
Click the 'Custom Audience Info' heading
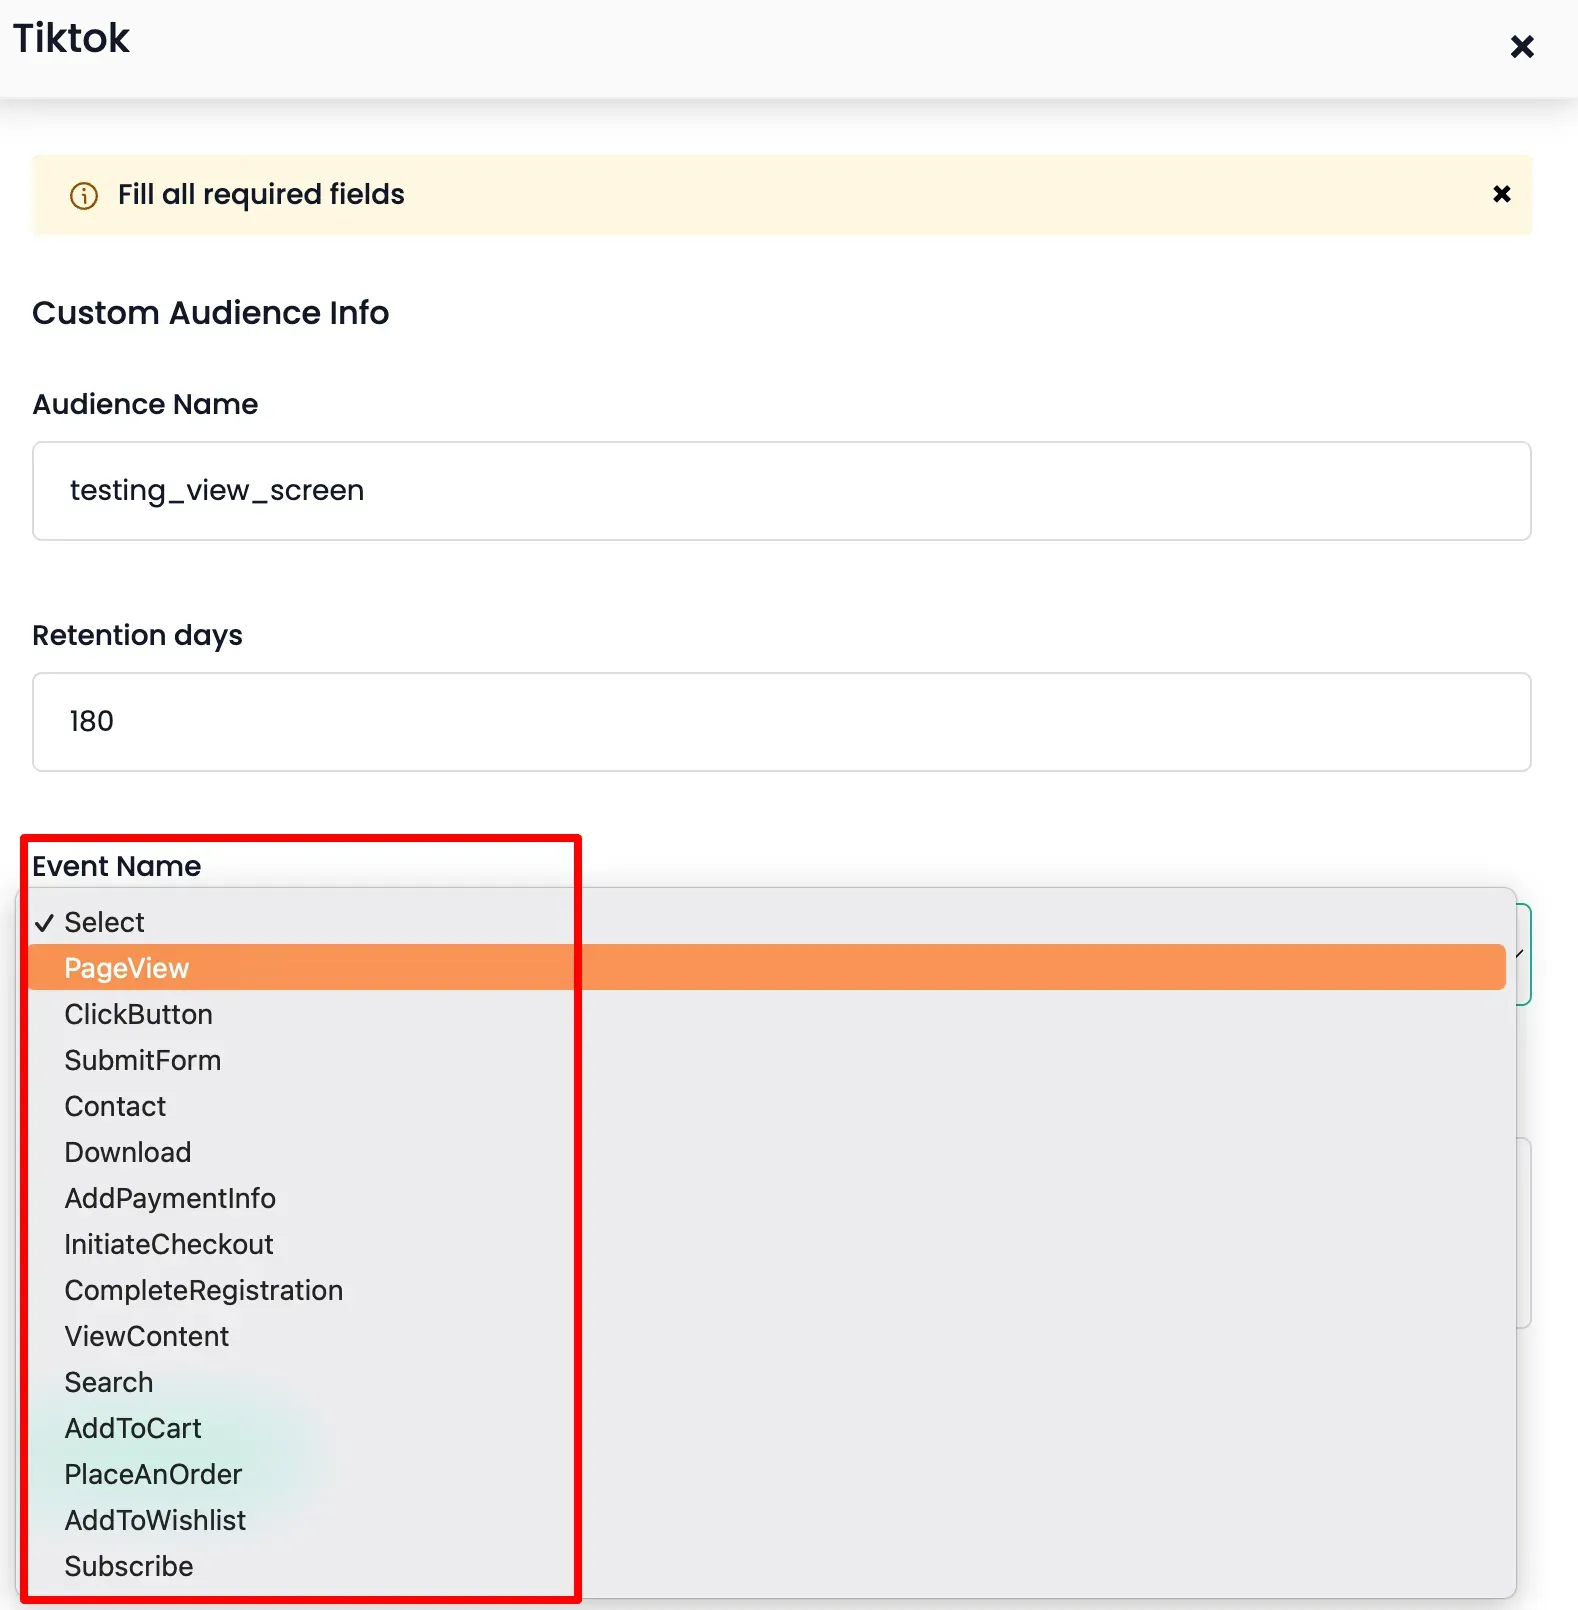tap(211, 313)
